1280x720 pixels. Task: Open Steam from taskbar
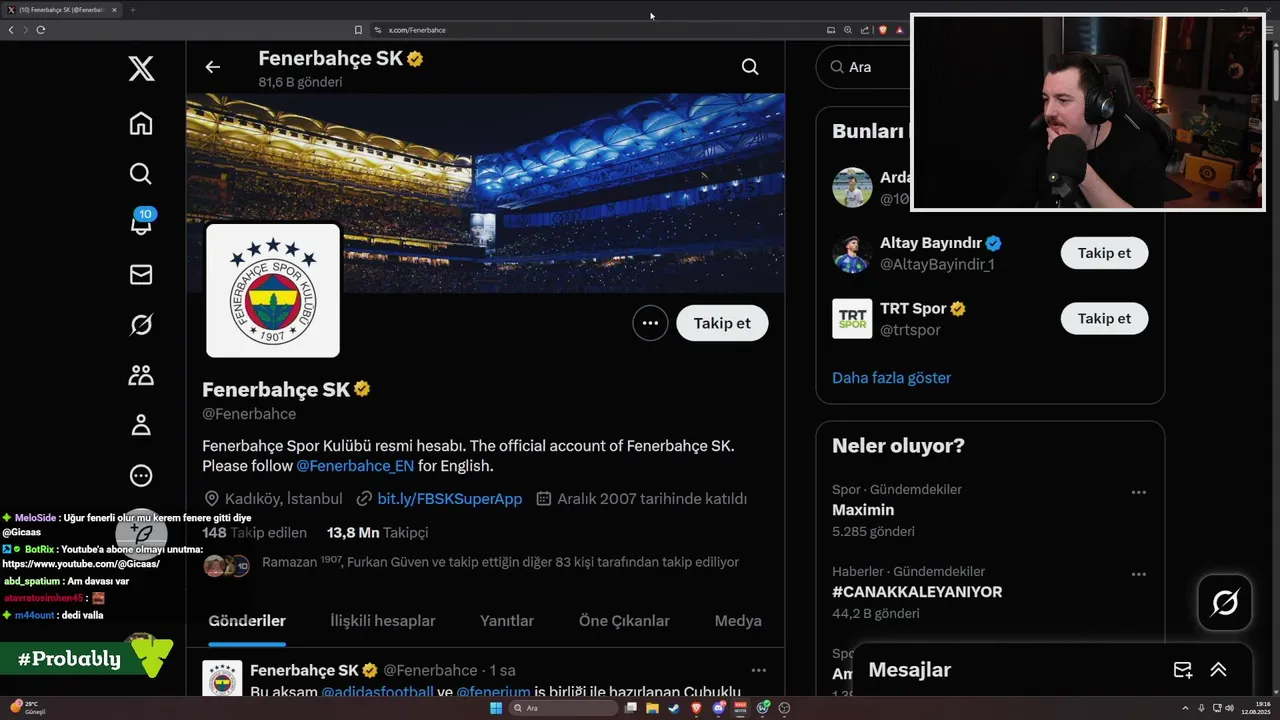(x=674, y=708)
